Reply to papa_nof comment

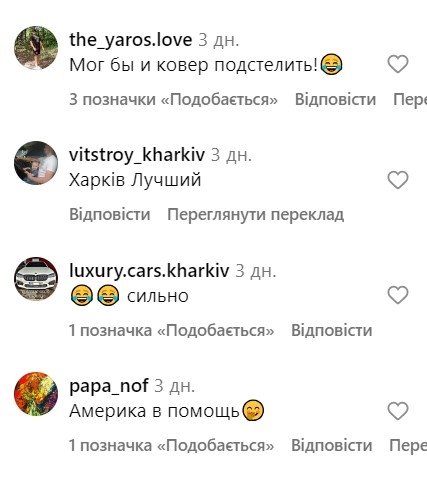332,445
